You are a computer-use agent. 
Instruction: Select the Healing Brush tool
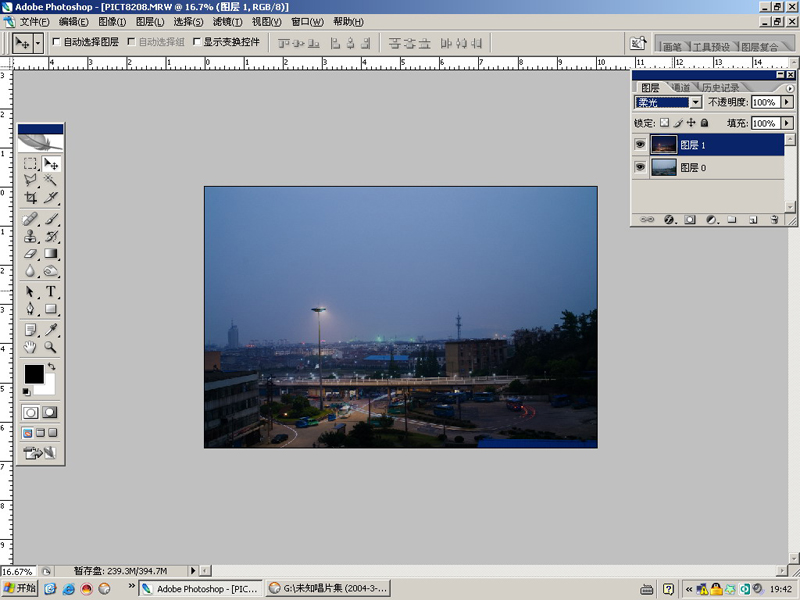tap(30, 219)
